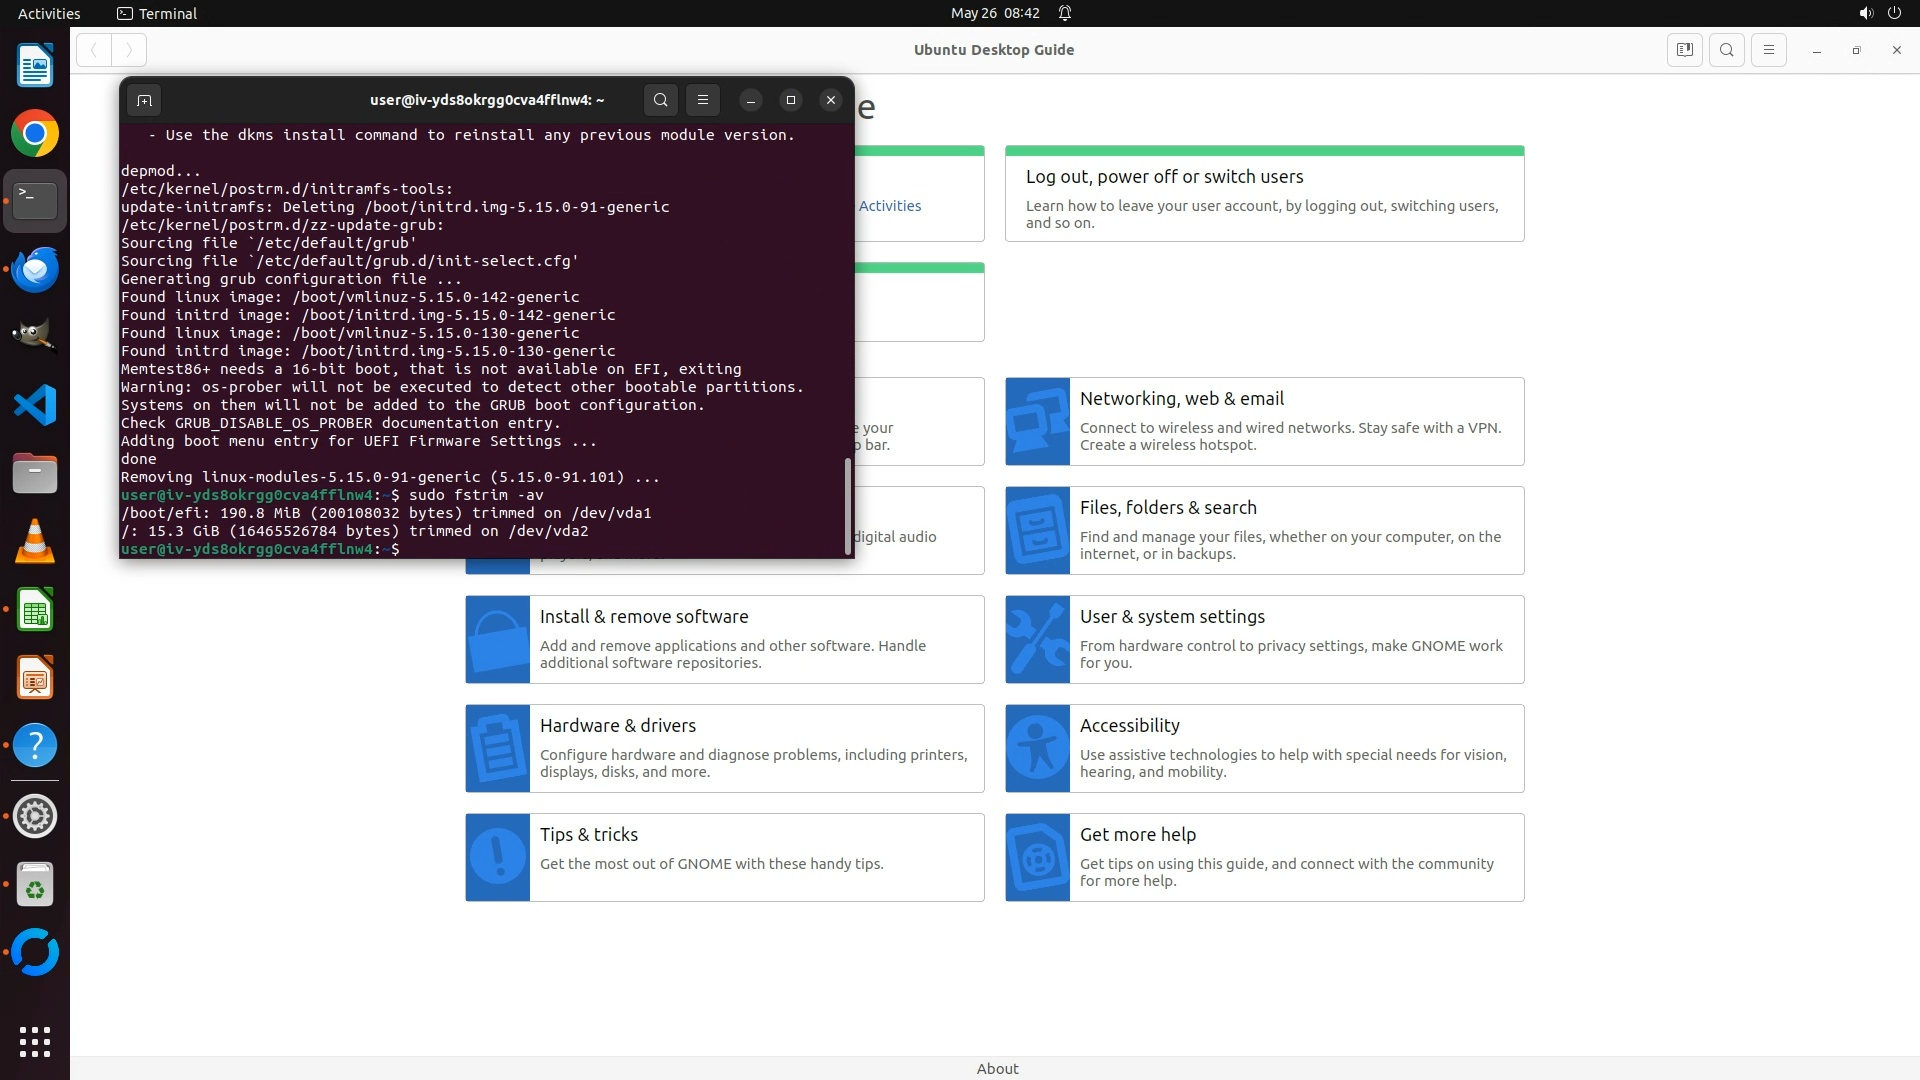Click the terminal search icon

point(660,100)
